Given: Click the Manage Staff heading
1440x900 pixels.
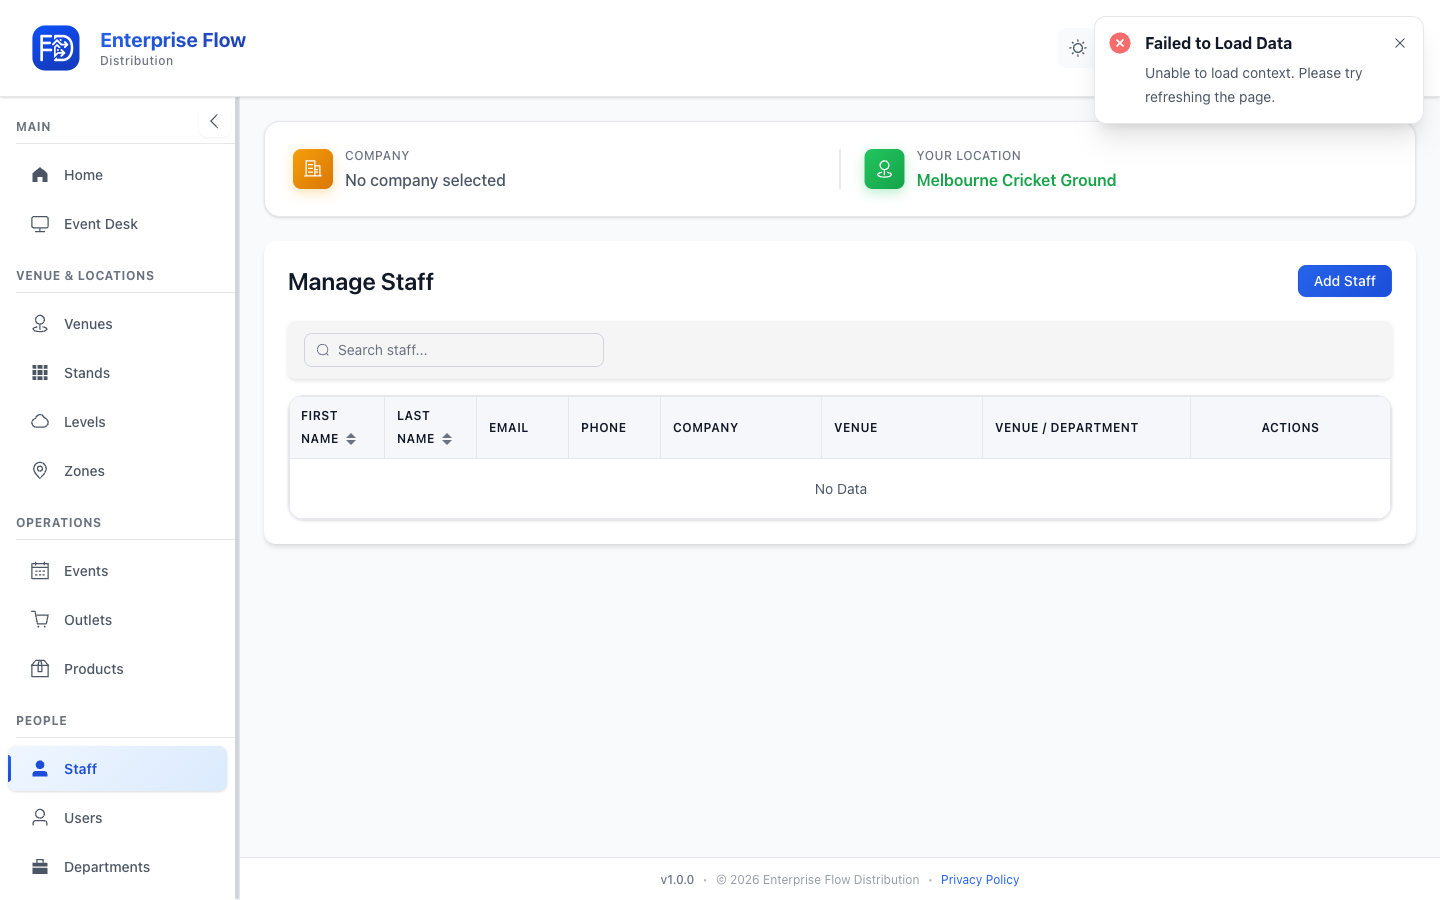Looking at the screenshot, I should pos(361,282).
